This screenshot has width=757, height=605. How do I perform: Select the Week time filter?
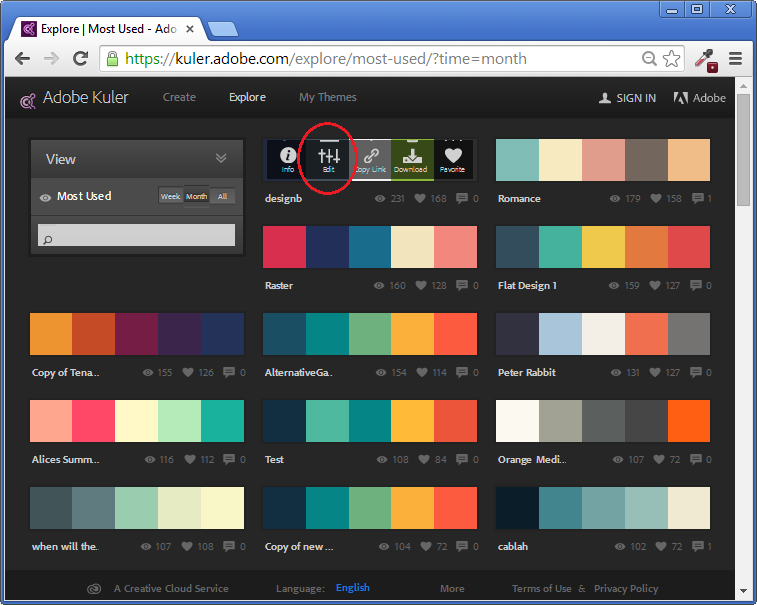170,196
